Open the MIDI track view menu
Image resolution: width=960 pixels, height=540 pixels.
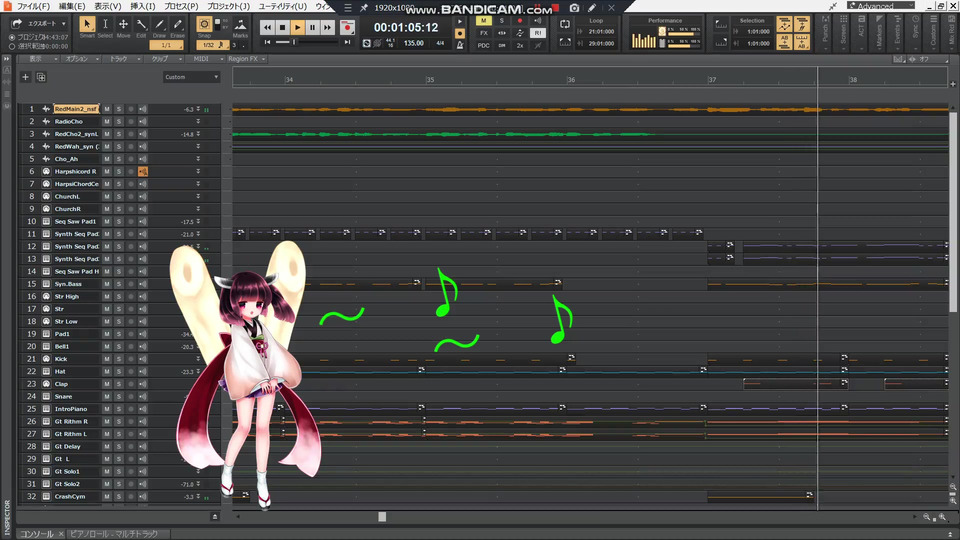click(205, 59)
